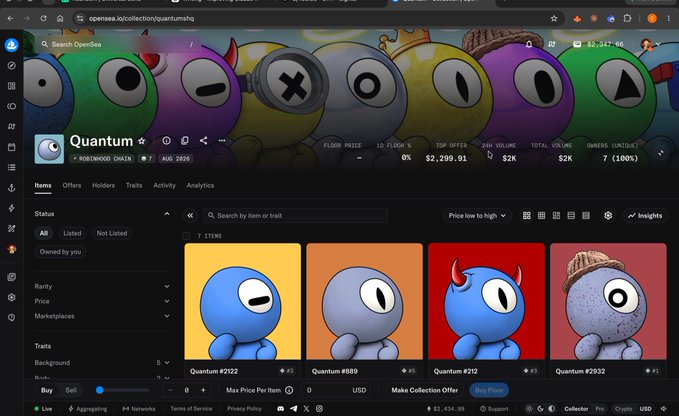Screen dimensions: 679x416
Task: Open the Insights panel
Action: pyautogui.click(x=645, y=216)
